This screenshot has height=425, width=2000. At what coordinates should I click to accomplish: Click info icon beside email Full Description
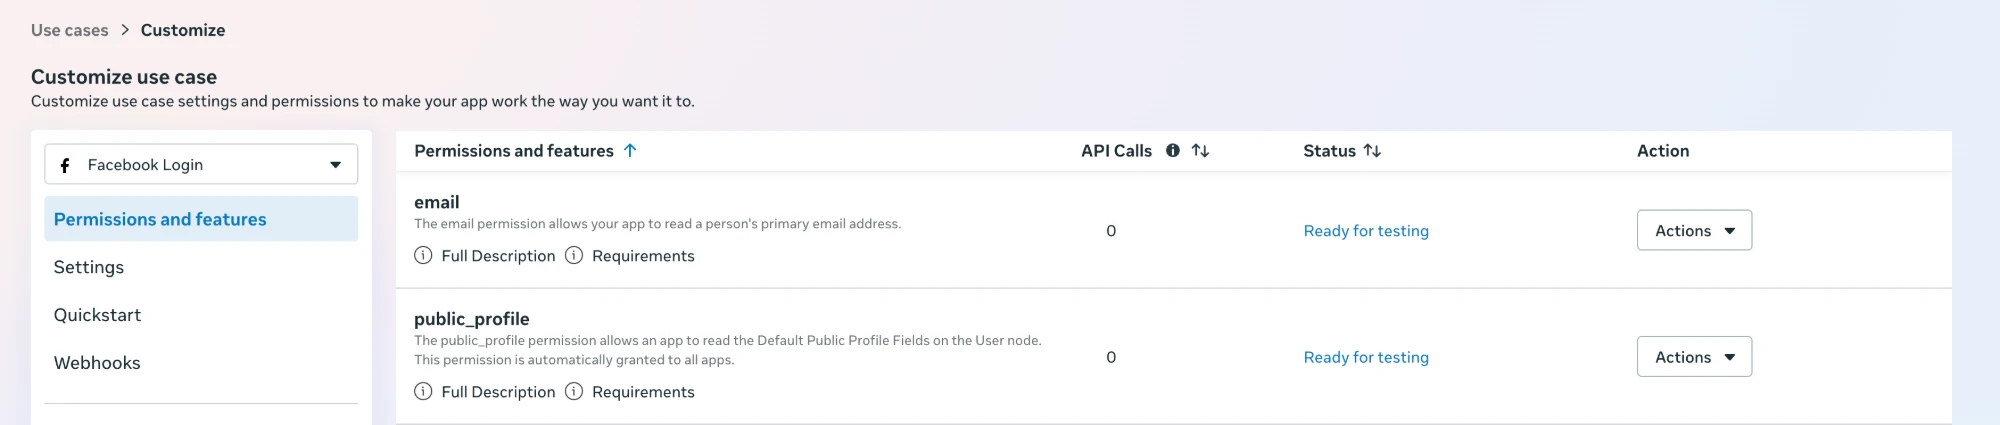(x=423, y=256)
